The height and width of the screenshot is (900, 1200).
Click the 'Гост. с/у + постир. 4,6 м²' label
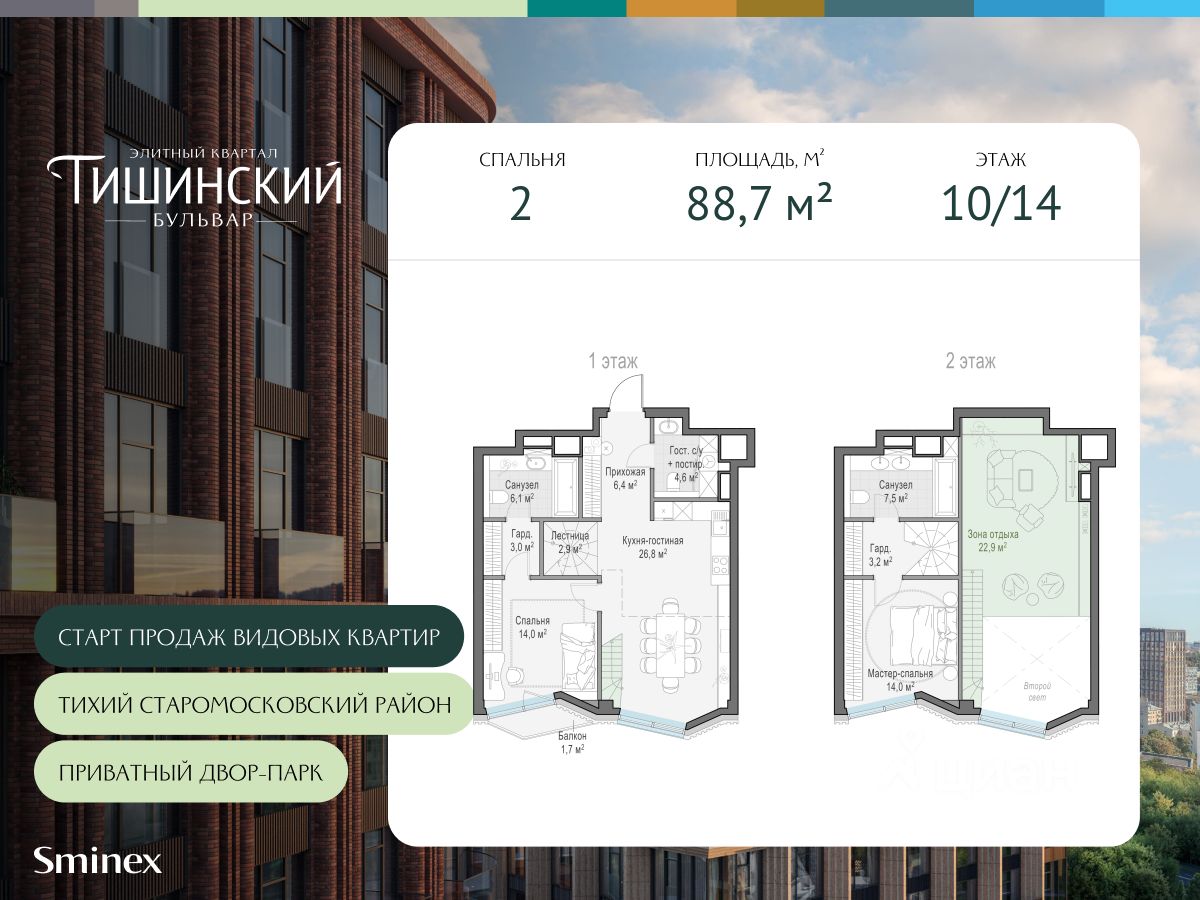(685, 465)
